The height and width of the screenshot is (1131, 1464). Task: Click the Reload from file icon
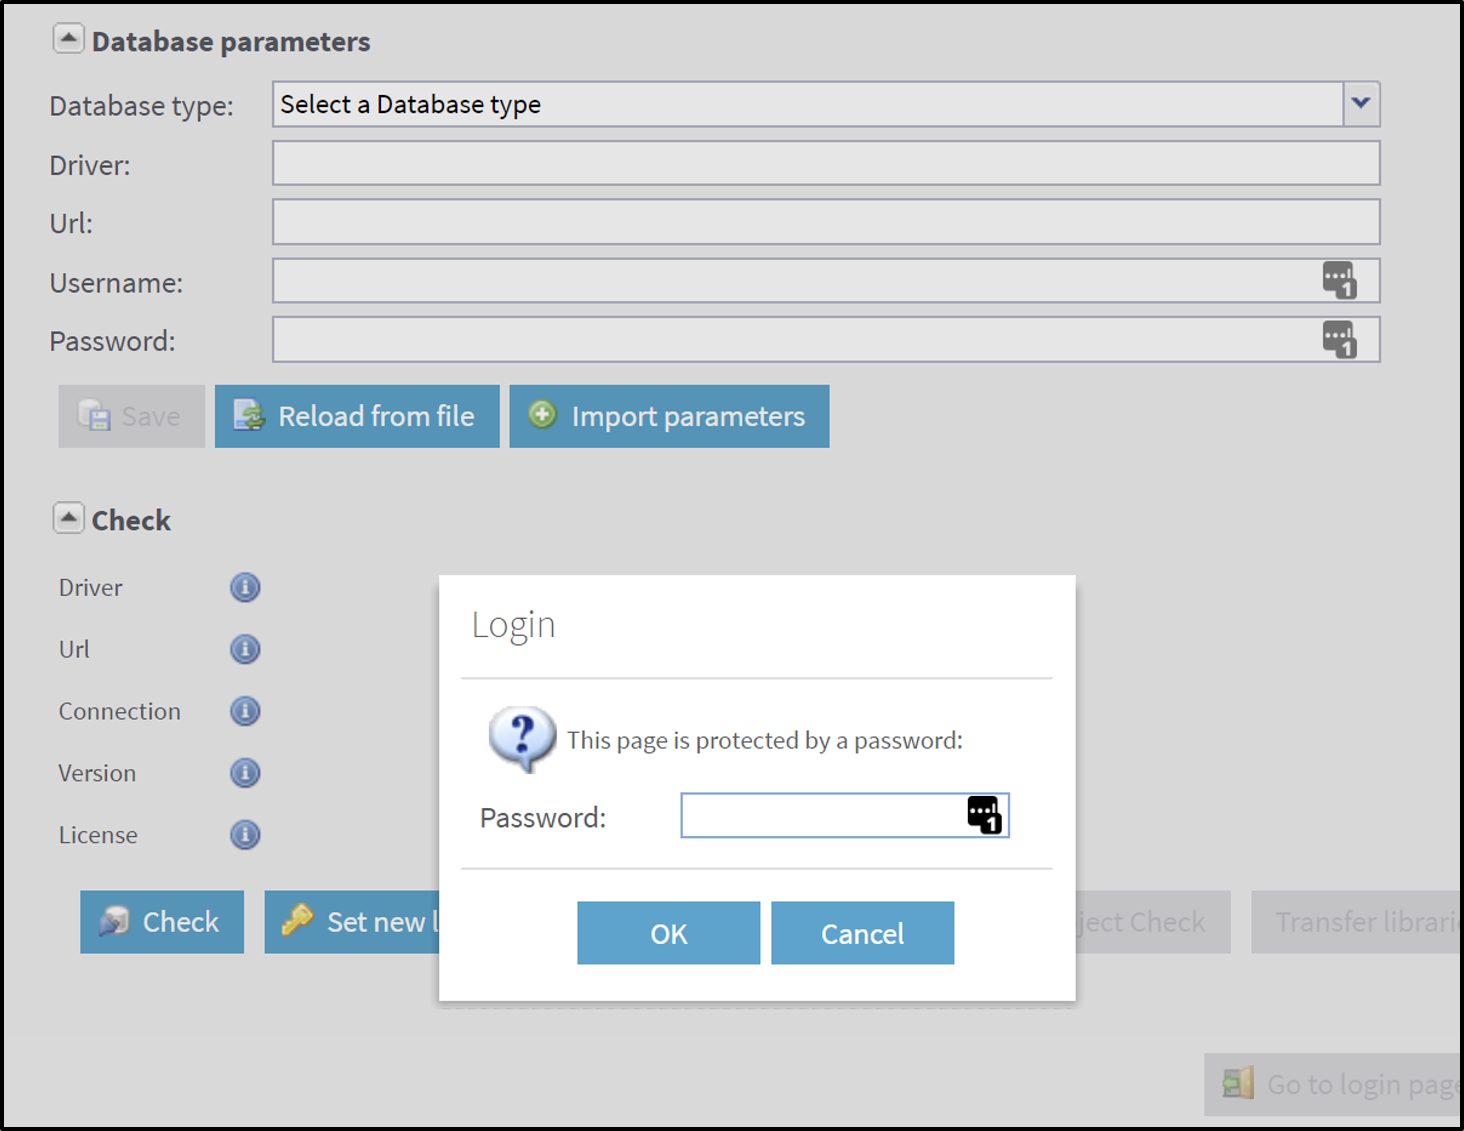249,416
